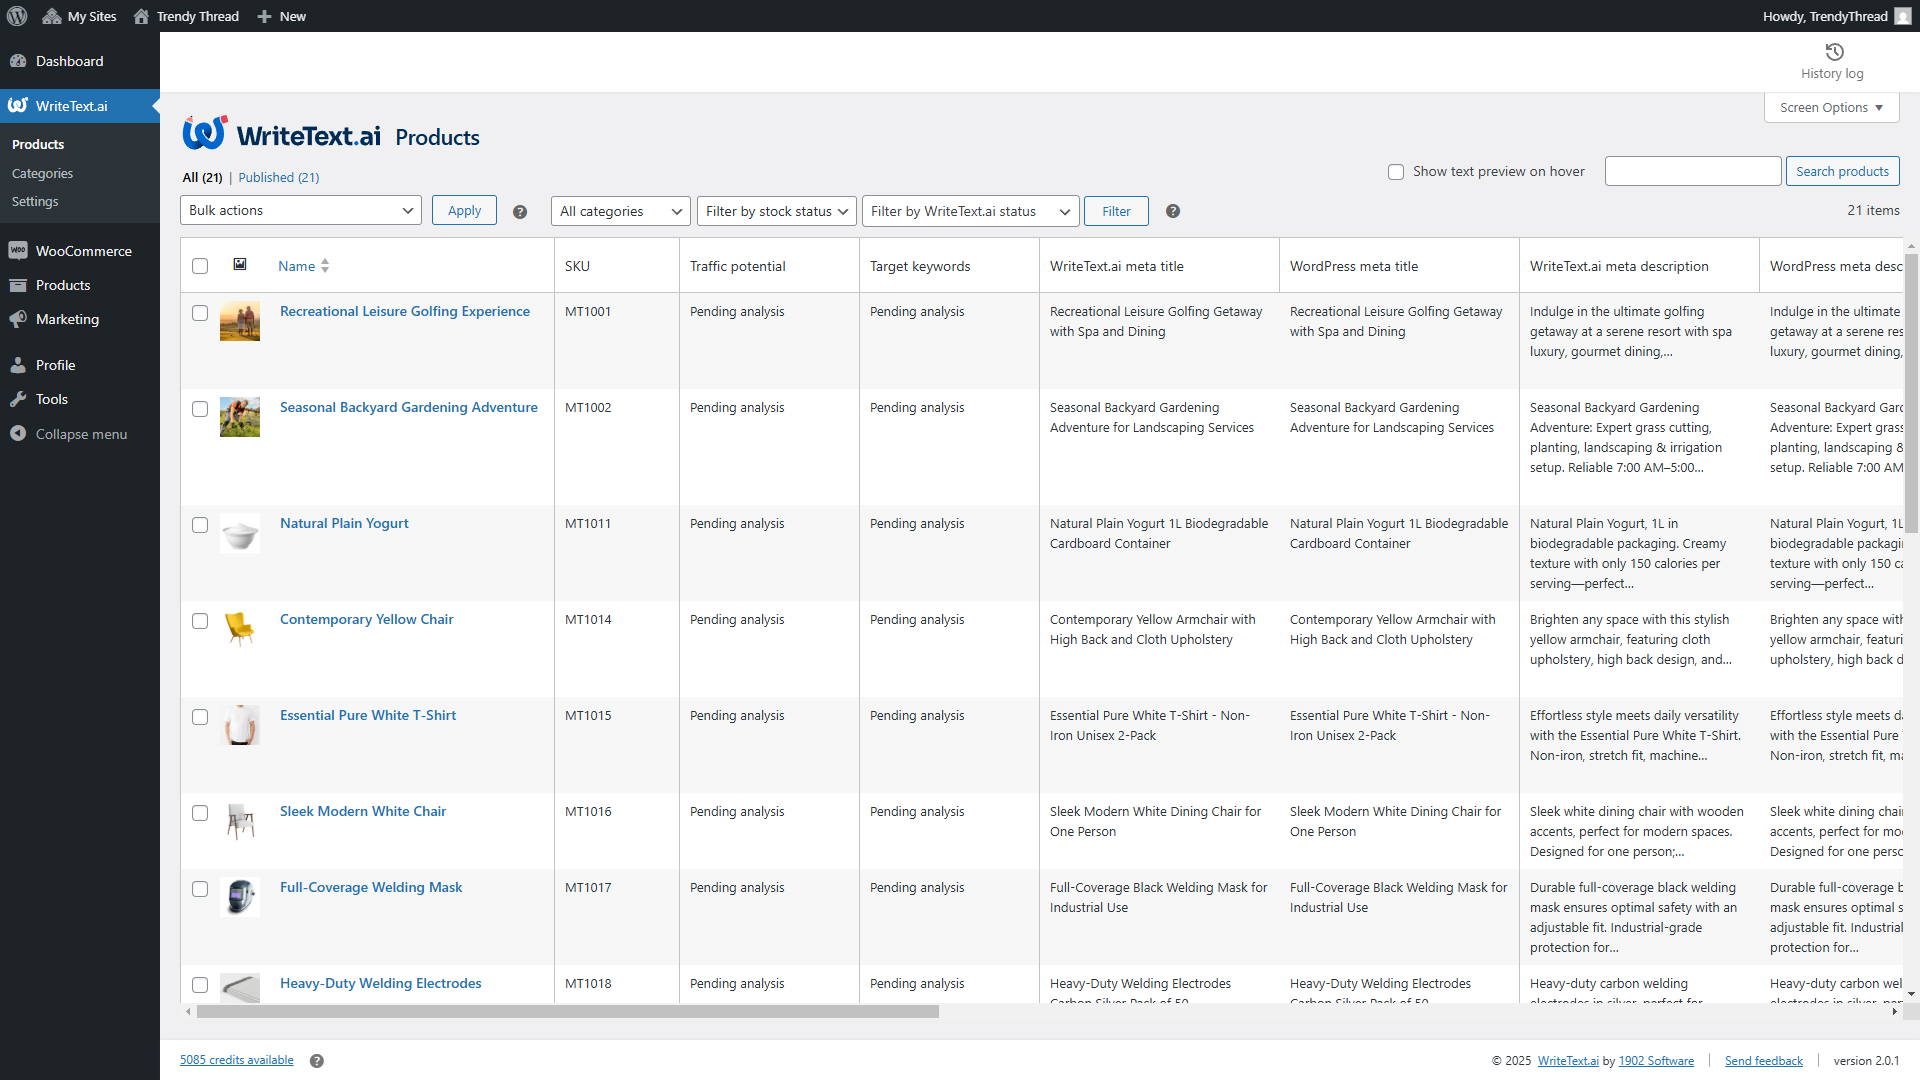Click the horizontal table scrollbar
This screenshot has height=1080, width=1920.
(x=567, y=1012)
